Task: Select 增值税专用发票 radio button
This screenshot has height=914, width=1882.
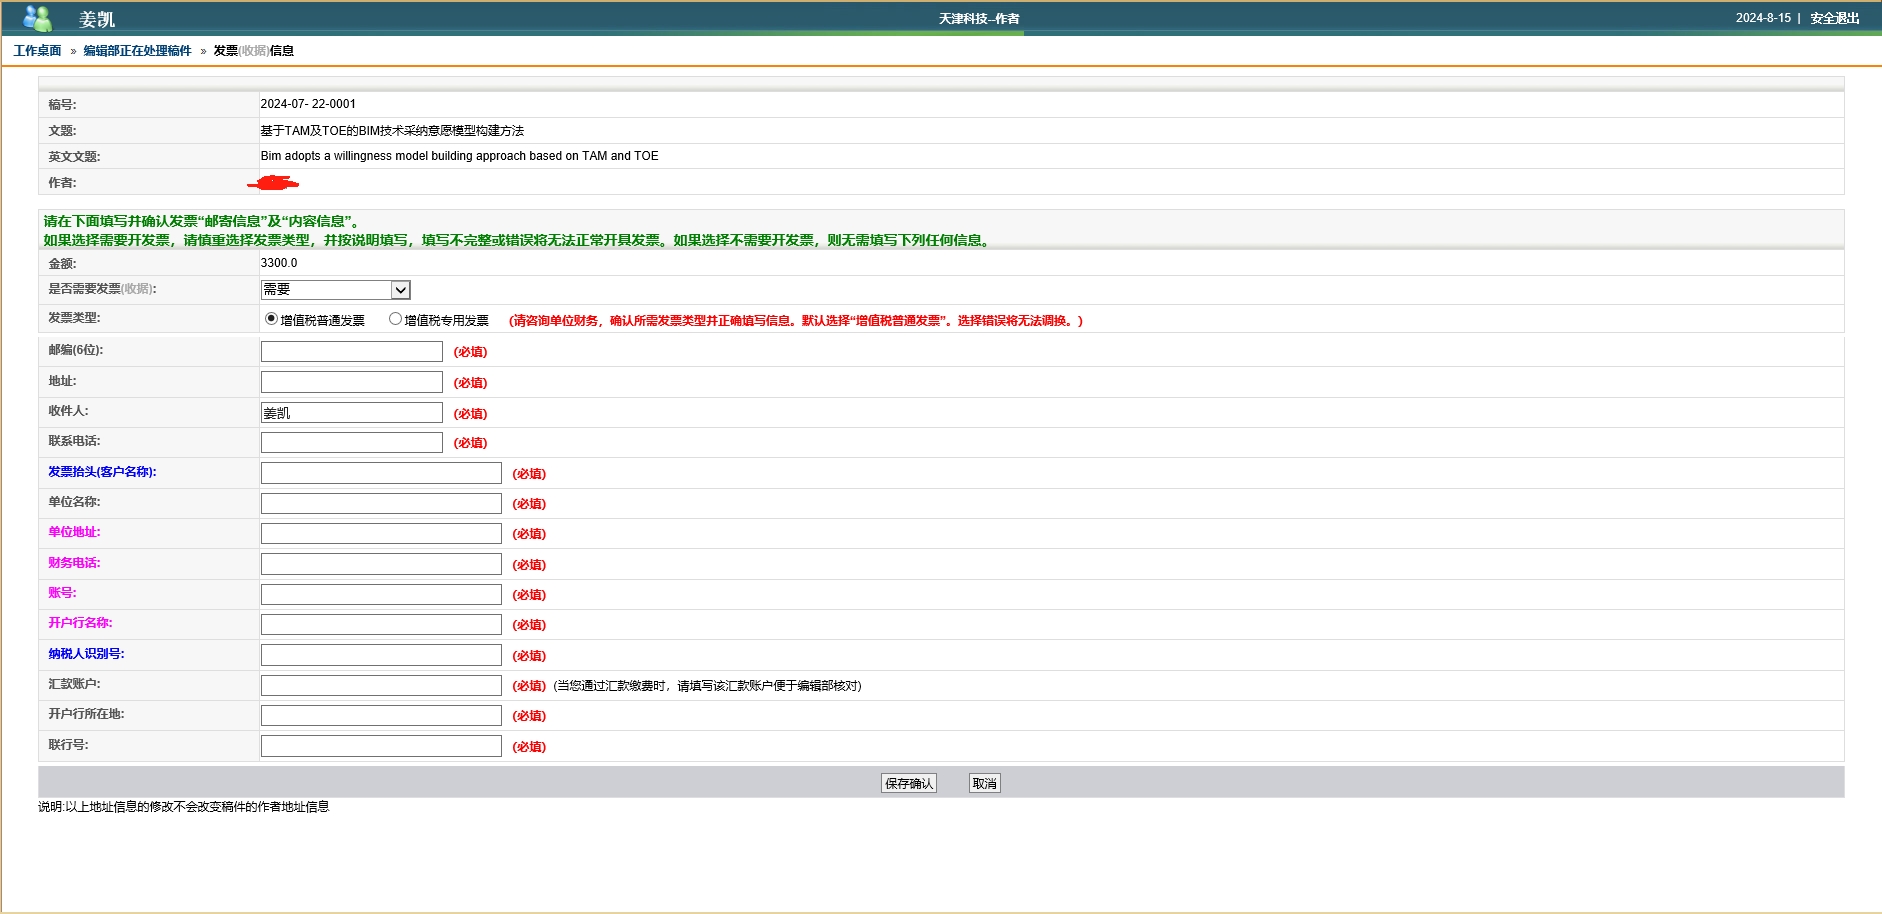Action: 395,319
